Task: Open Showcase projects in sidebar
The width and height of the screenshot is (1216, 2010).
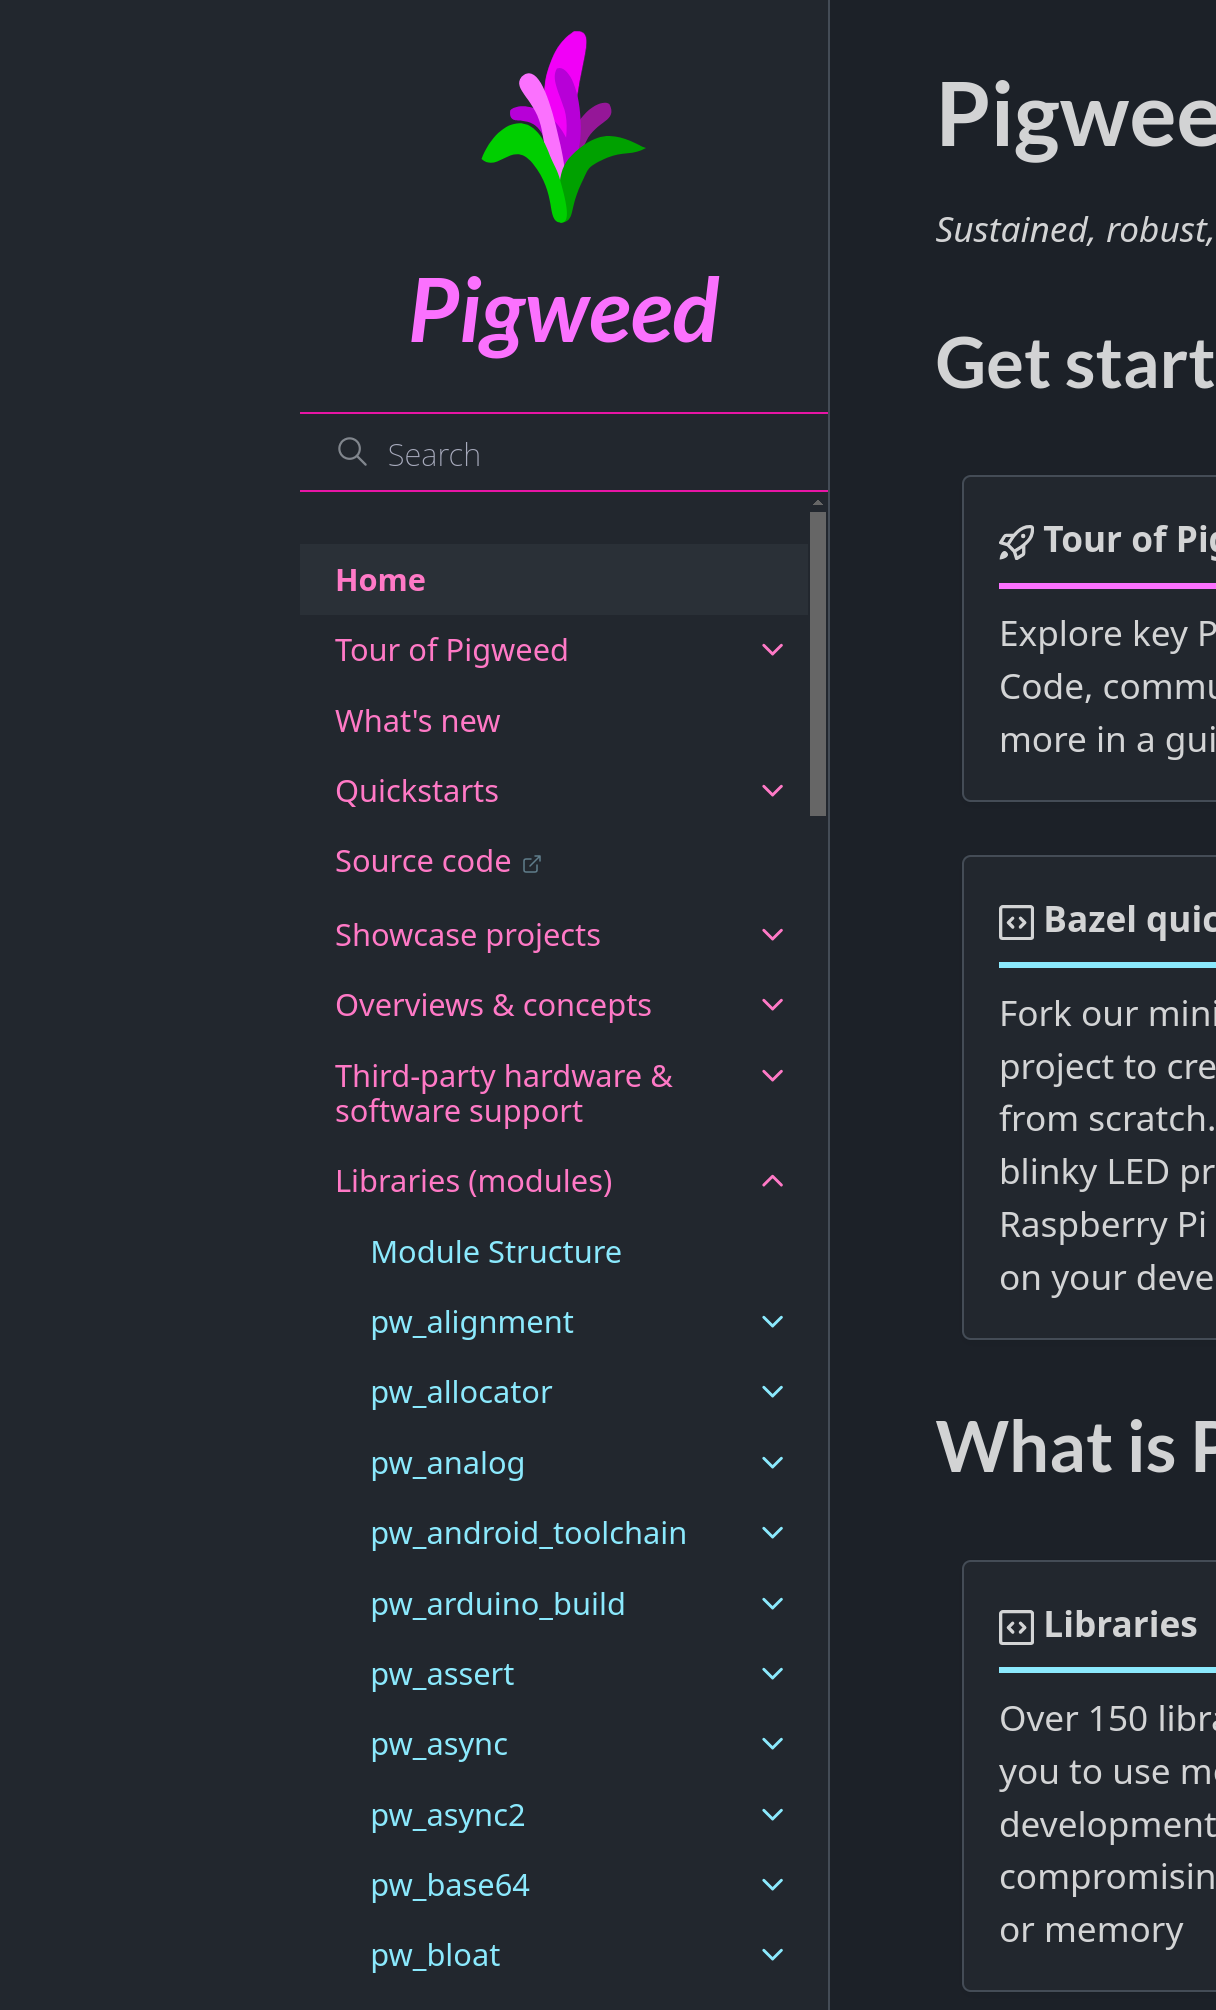Action: point(468,935)
